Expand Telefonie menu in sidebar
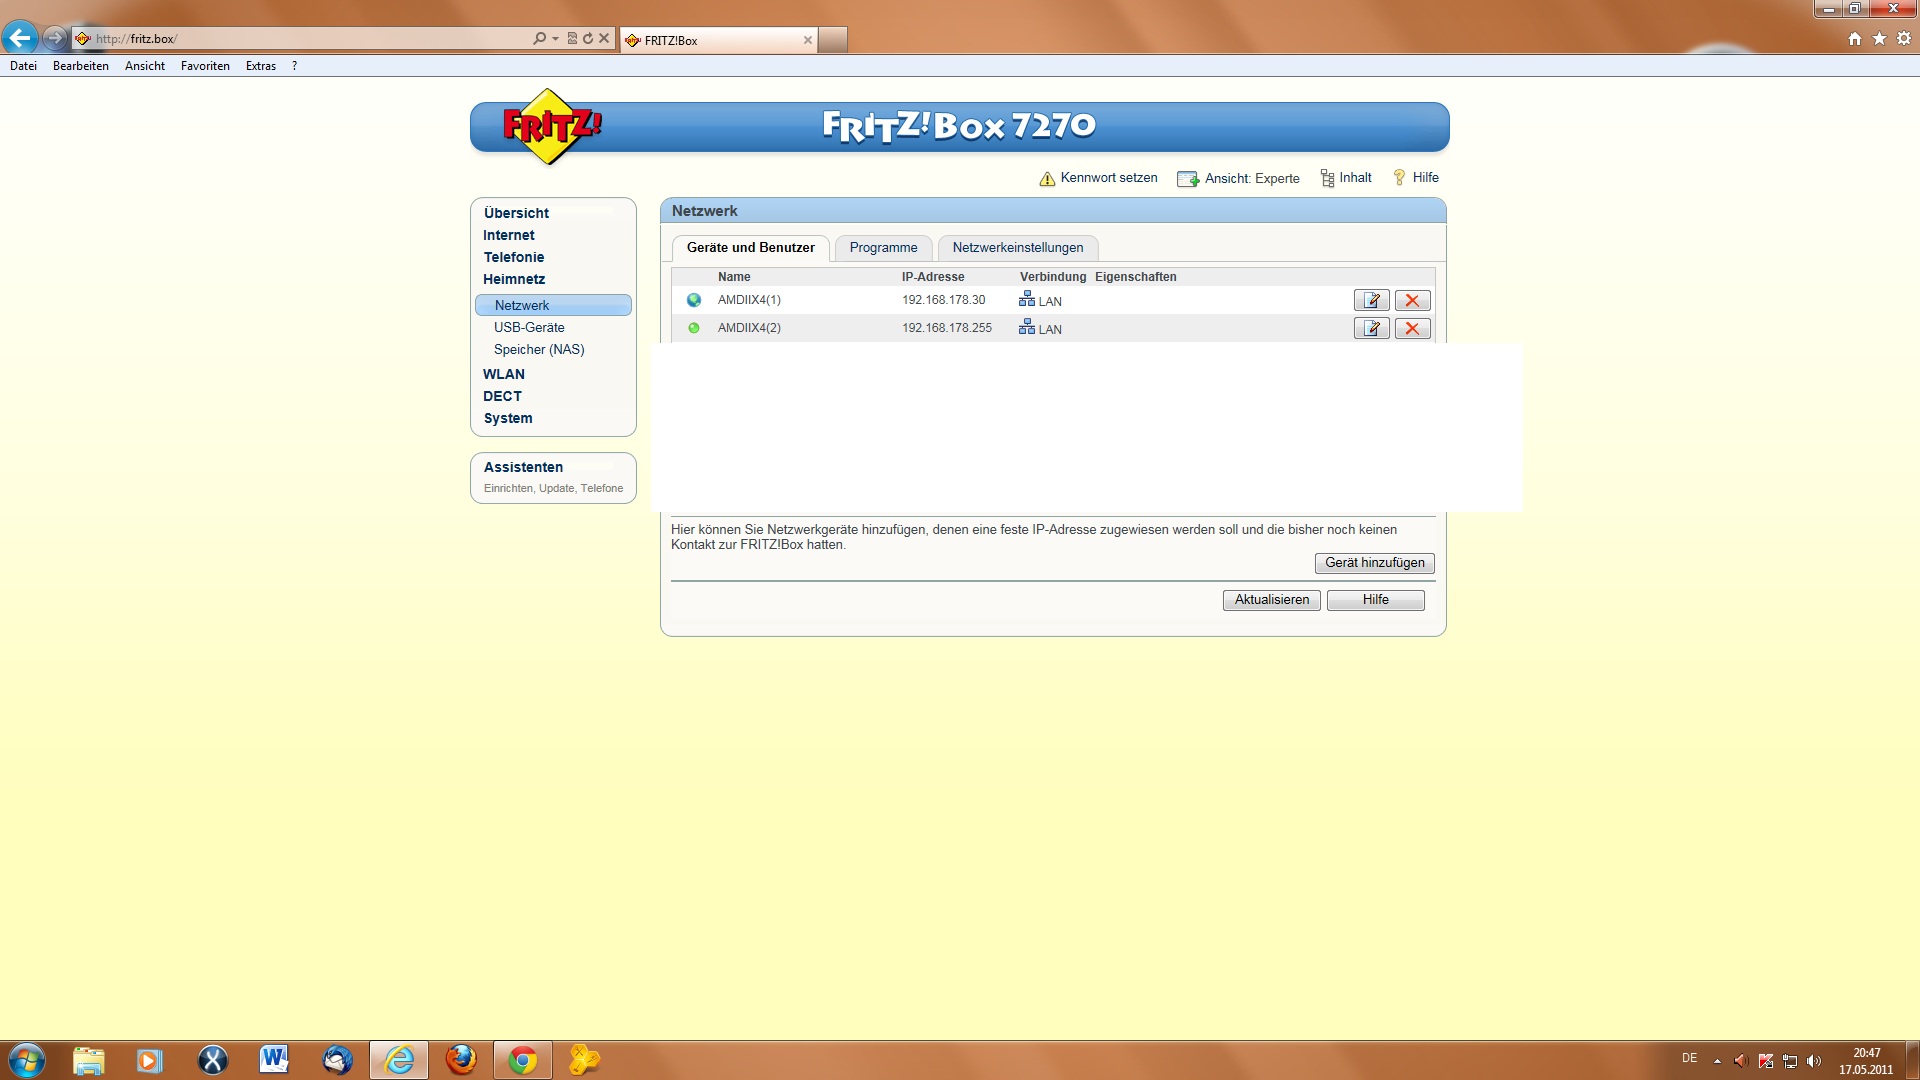Viewport: 1920px width, 1080px height. (513, 257)
